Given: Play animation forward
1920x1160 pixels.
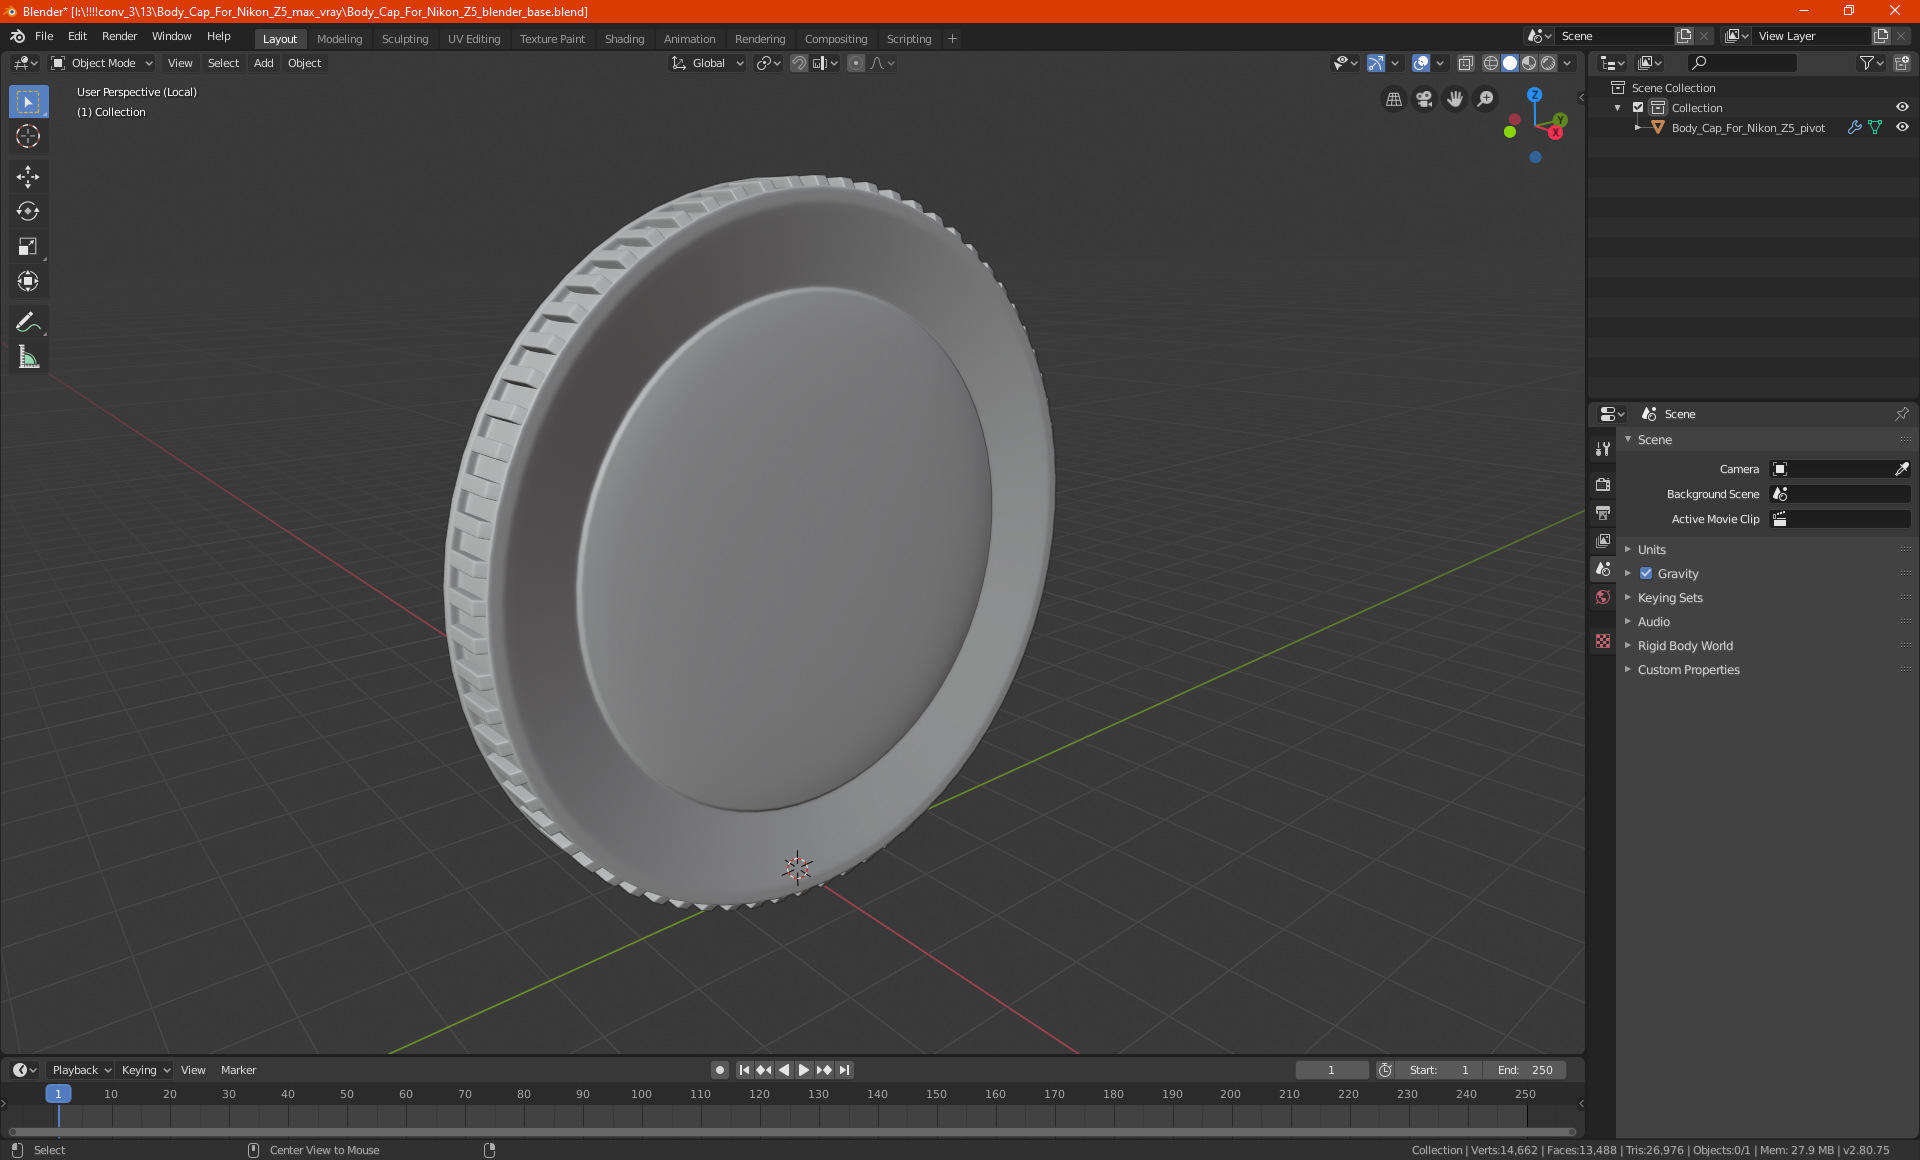Looking at the screenshot, I should 804,1070.
